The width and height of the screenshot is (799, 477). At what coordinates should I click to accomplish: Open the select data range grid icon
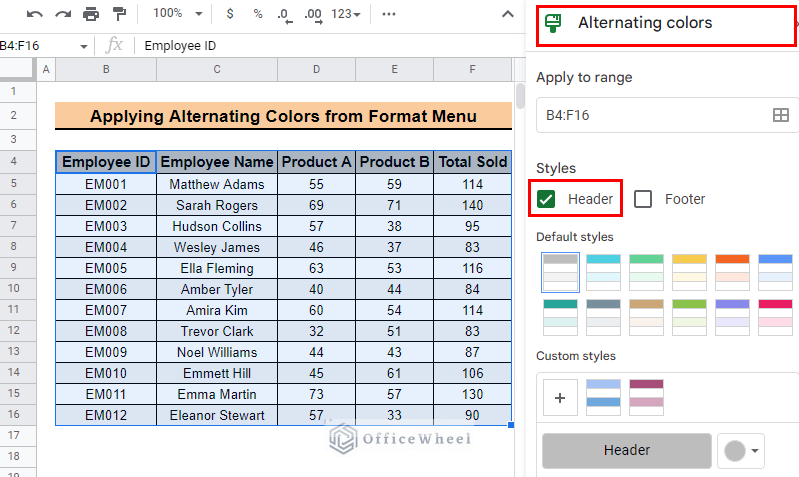780,115
